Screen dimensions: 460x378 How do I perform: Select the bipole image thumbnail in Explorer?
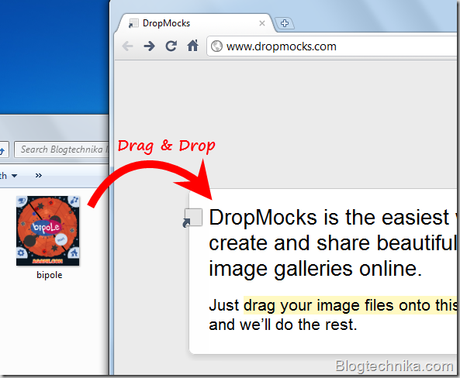48,231
